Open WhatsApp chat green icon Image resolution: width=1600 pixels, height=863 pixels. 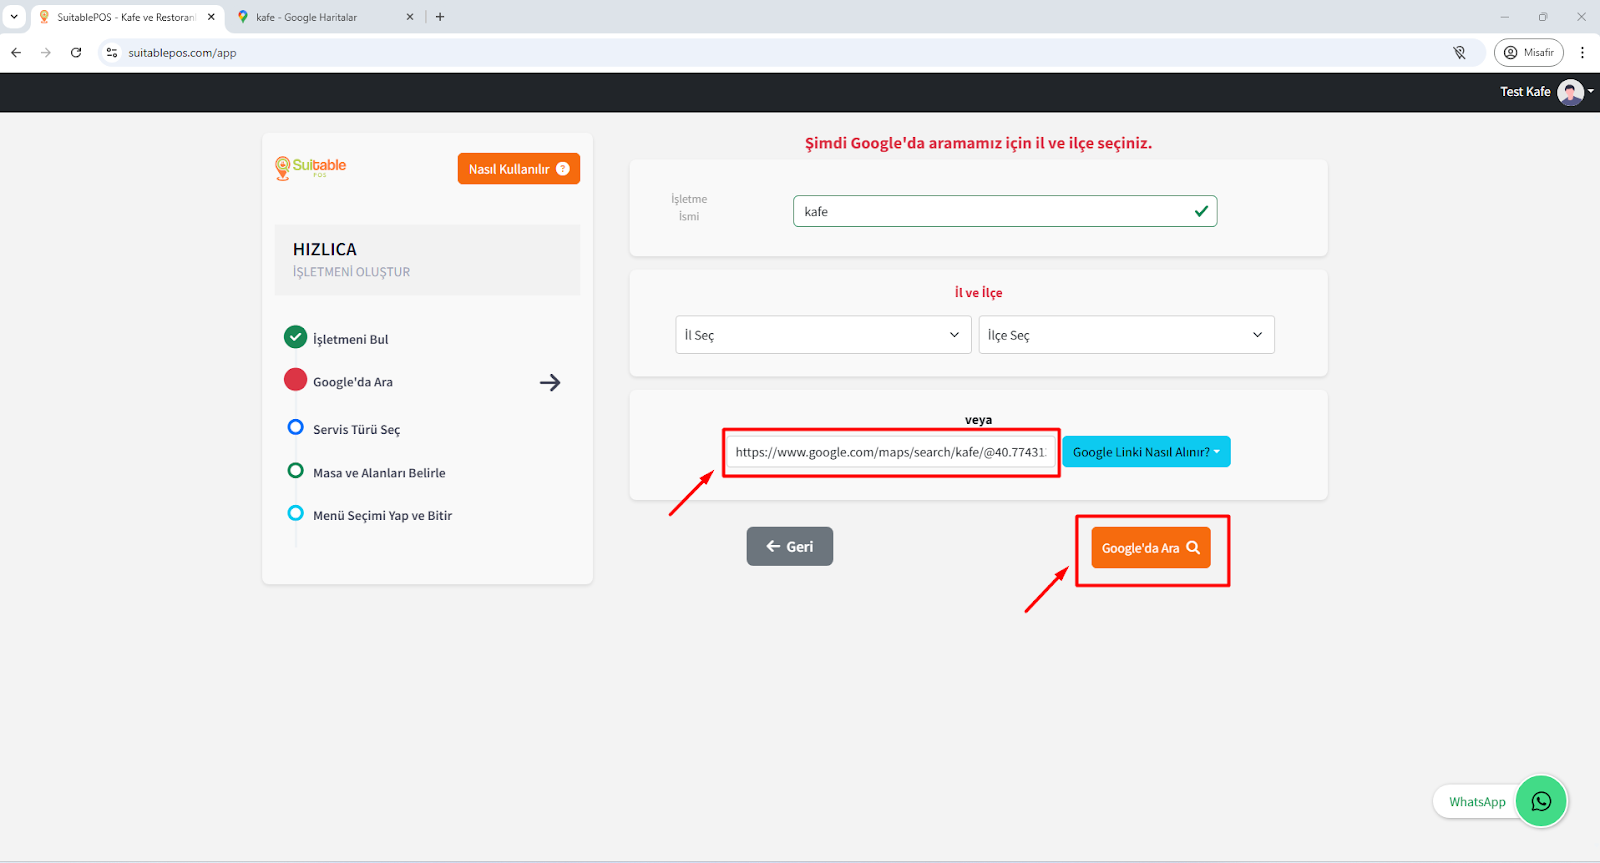click(x=1541, y=801)
